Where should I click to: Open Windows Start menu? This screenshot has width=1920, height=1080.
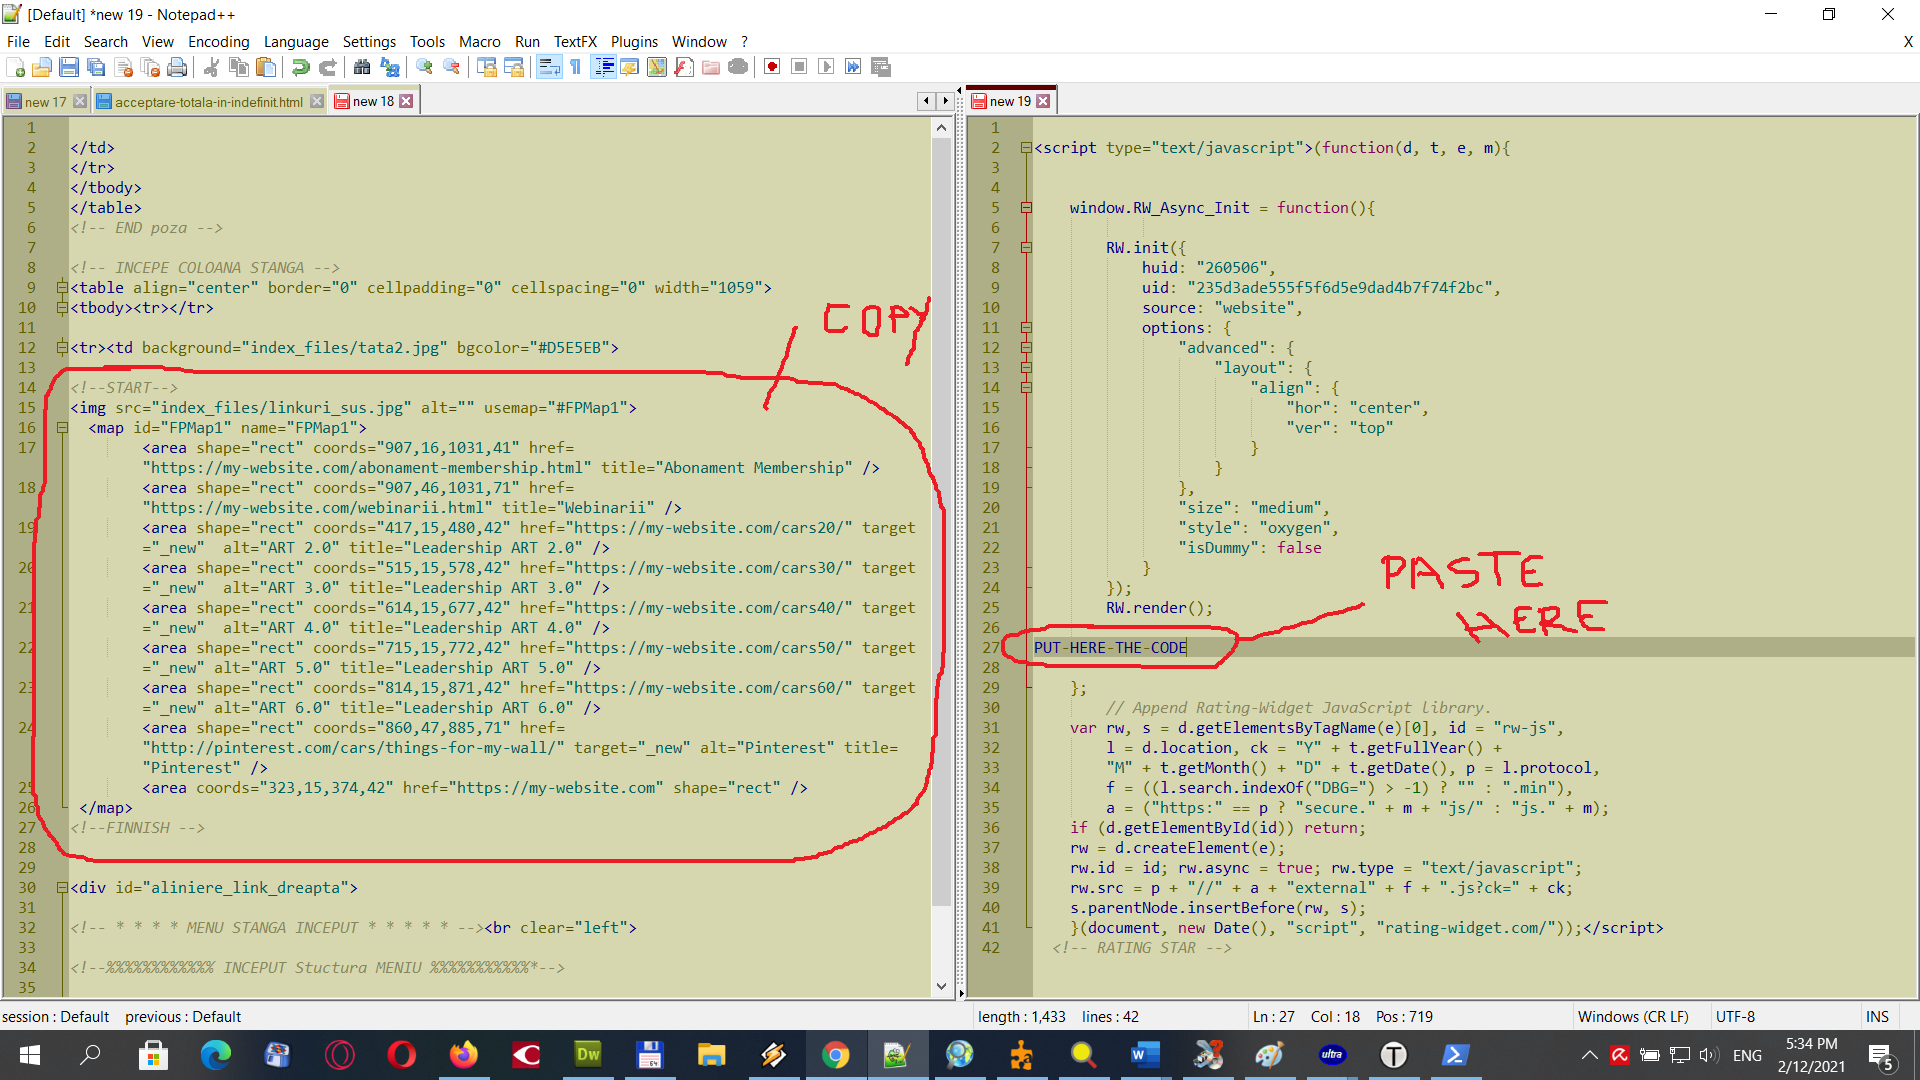(x=30, y=1055)
